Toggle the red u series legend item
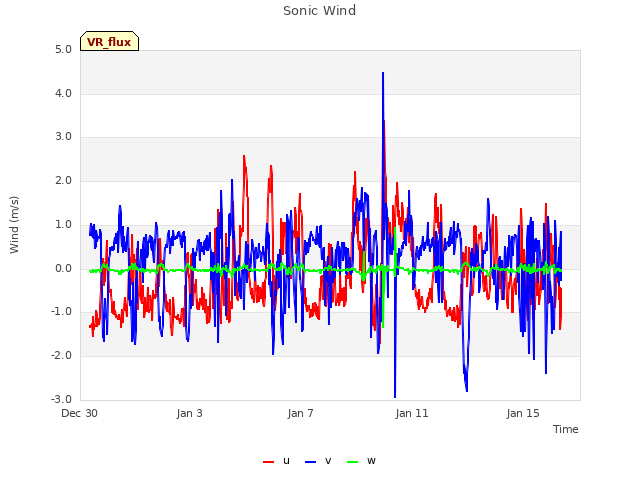This screenshot has height=480, width=640. pos(277,461)
